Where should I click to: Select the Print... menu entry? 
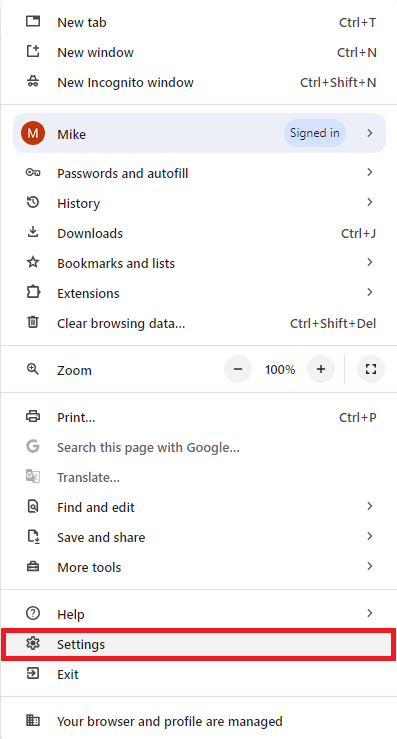point(198,417)
